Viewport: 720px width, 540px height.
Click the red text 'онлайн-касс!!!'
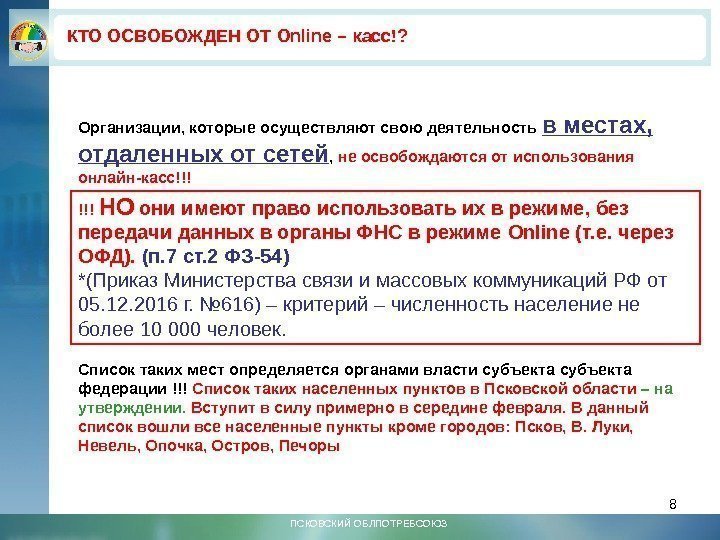[x=135, y=177]
